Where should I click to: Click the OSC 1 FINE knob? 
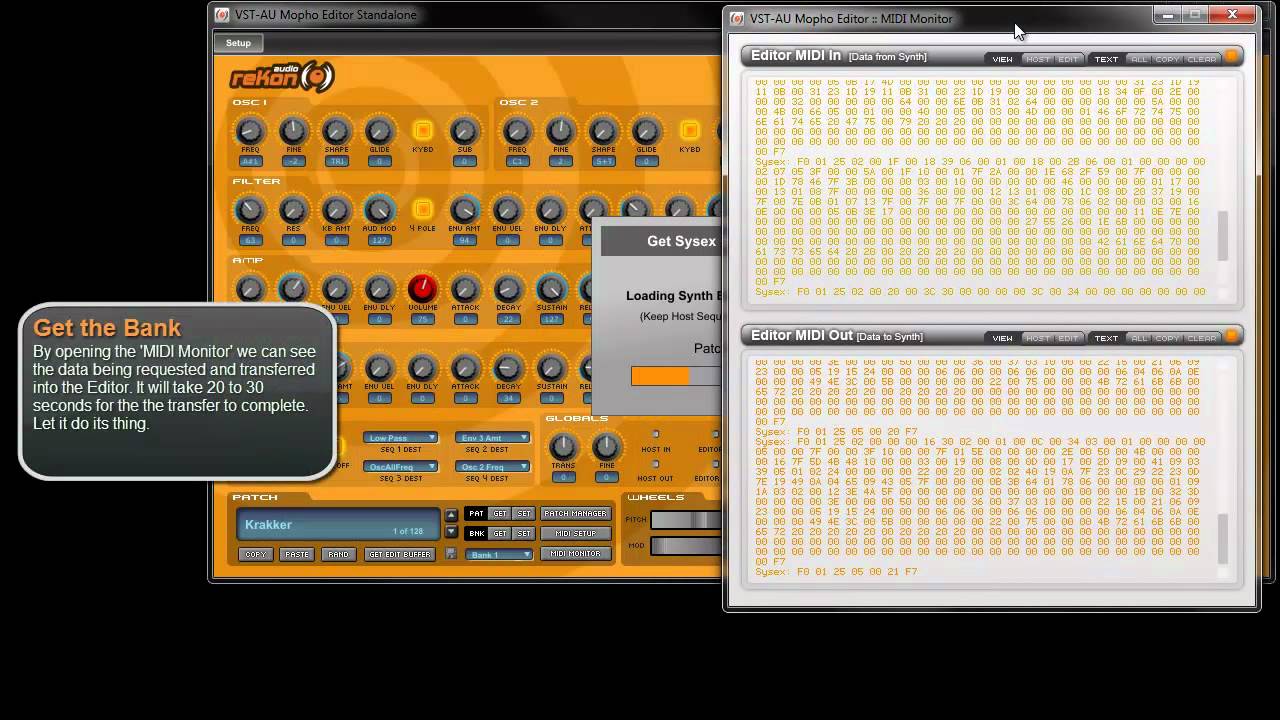(x=293, y=131)
